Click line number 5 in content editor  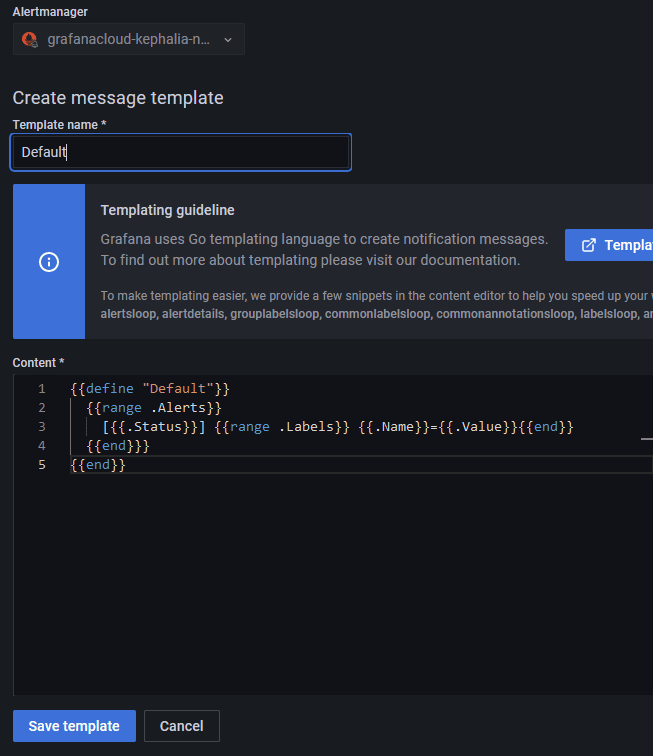pyautogui.click(x=41, y=465)
